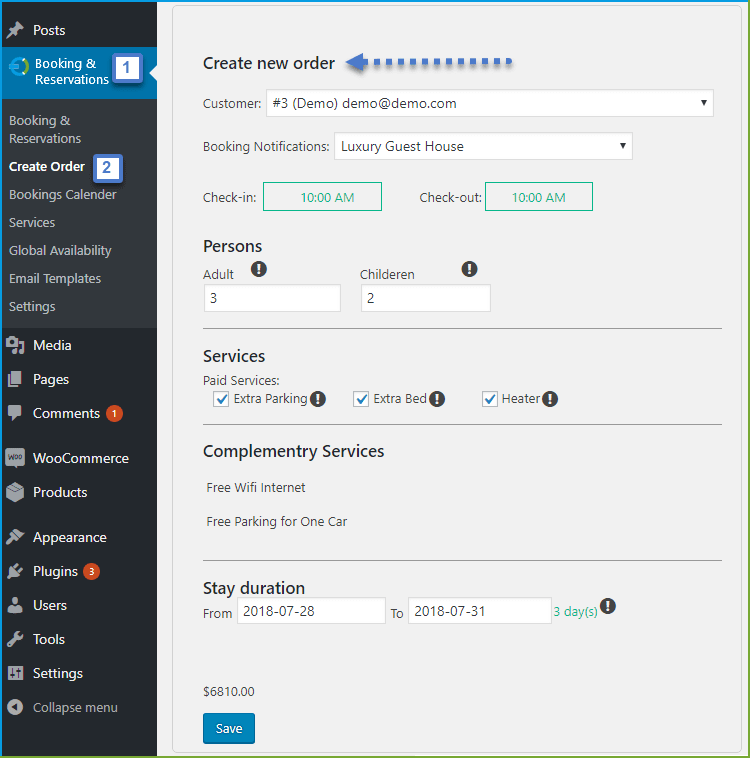Click the $6810.00 total price
This screenshot has width=750, height=758.
[229, 691]
